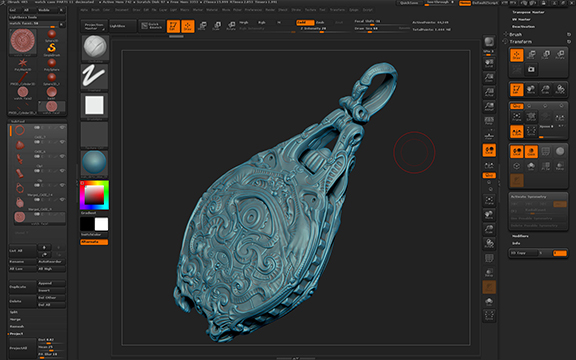This screenshot has height=360, width=576.
Task: Toggle the Alternate color button
Action: [94, 242]
